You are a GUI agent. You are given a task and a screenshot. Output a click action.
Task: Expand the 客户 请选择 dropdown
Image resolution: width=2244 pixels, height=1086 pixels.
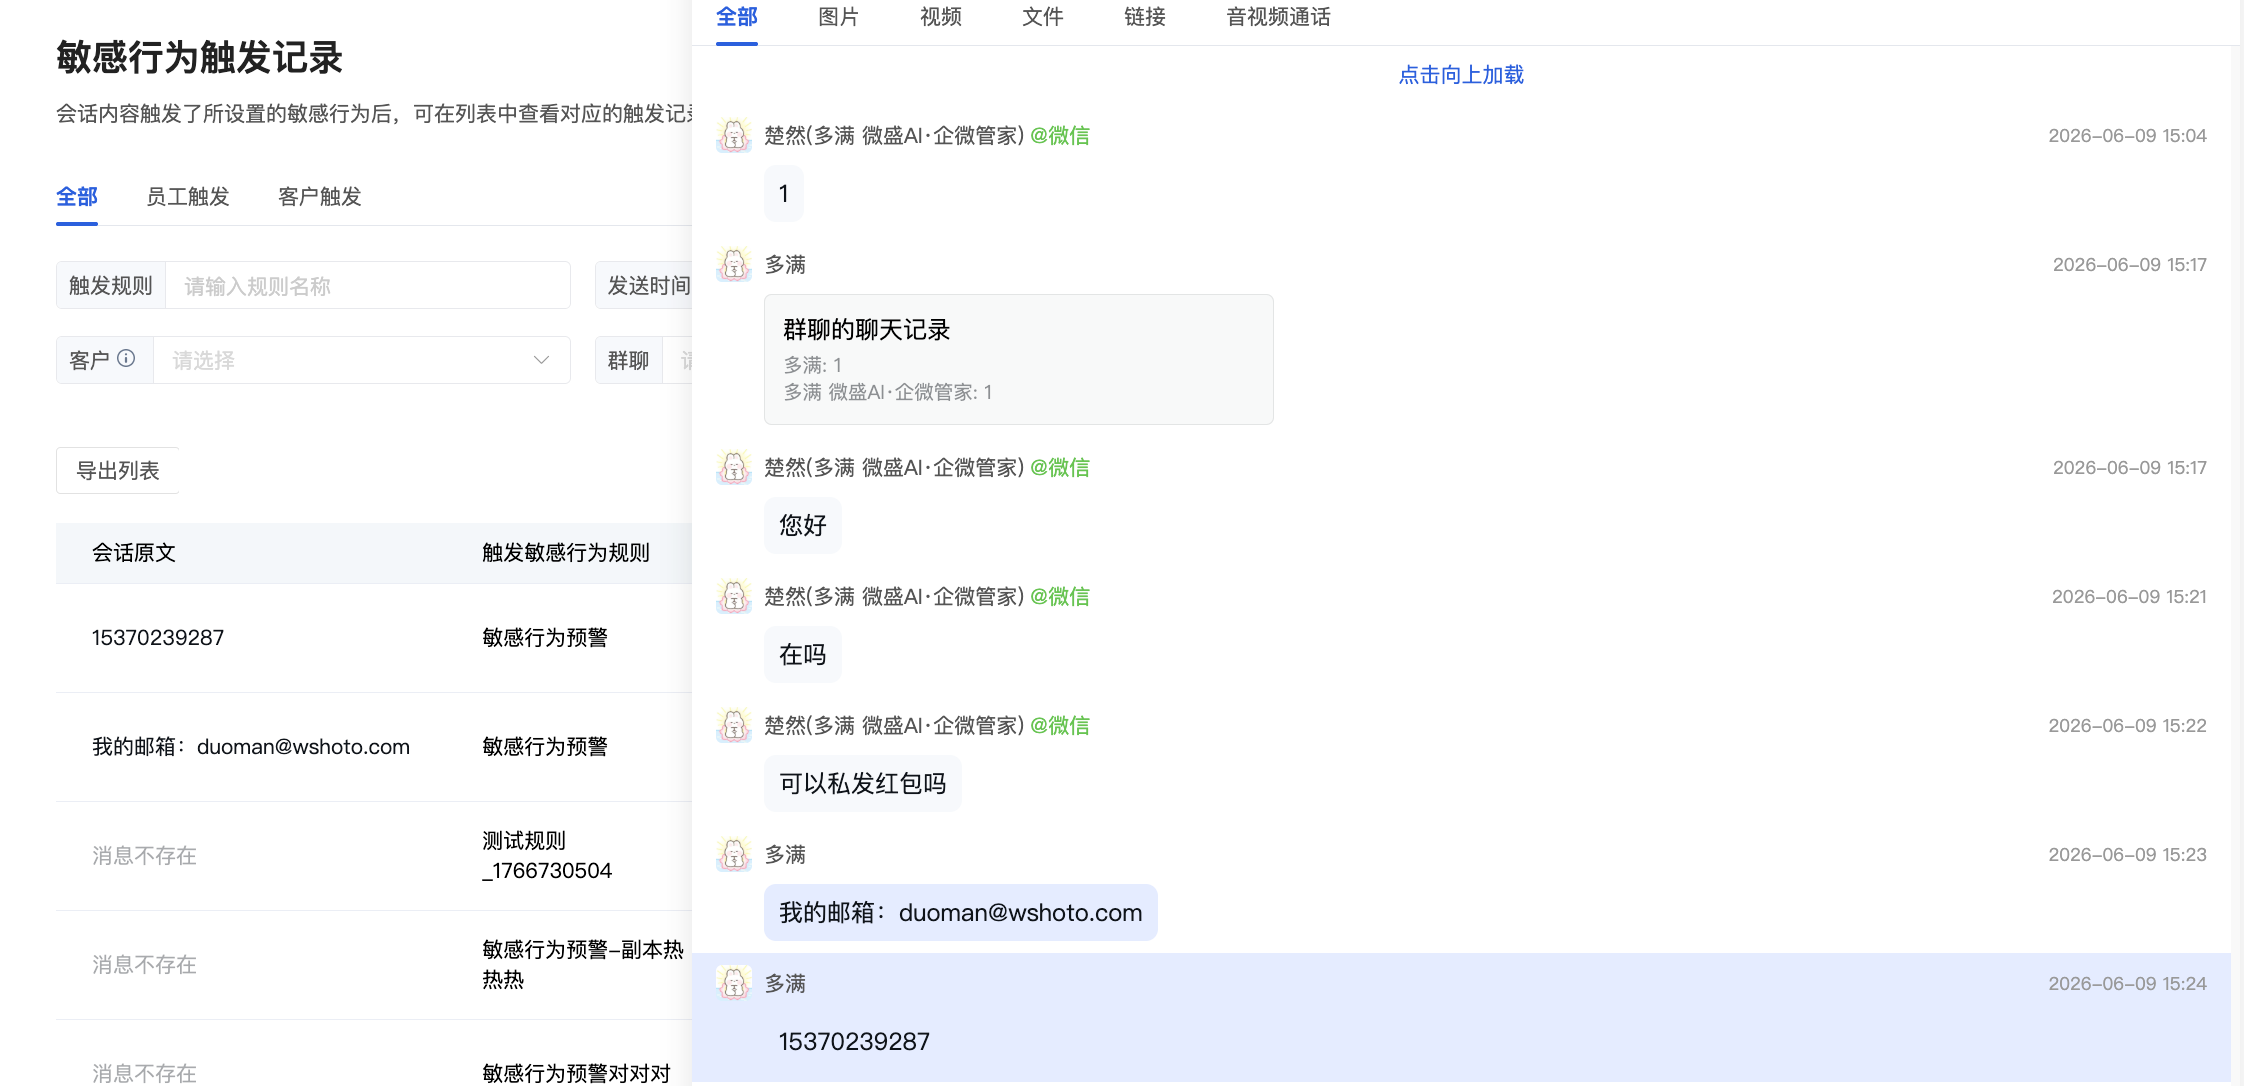(x=362, y=360)
